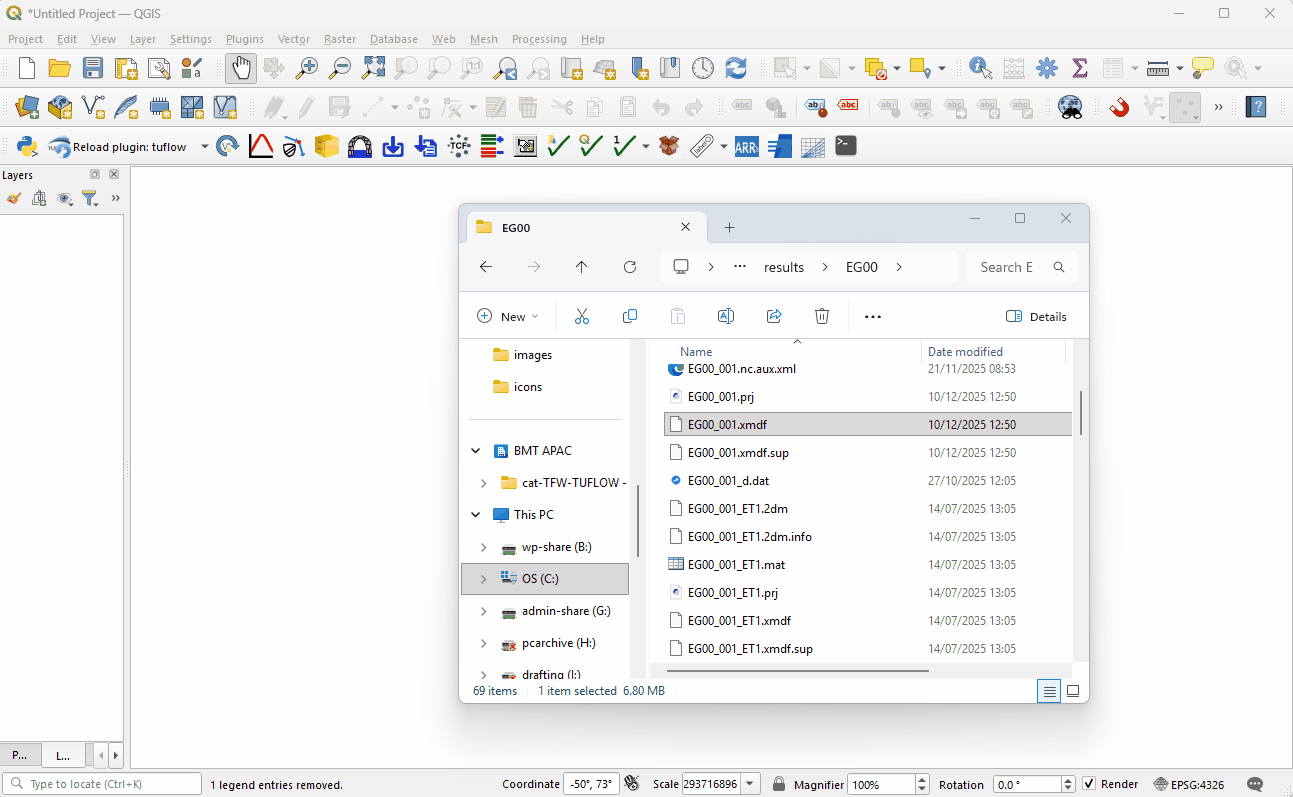Click the Details button in Explorer
The width and height of the screenshot is (1293, 797).
(1036, 317)
